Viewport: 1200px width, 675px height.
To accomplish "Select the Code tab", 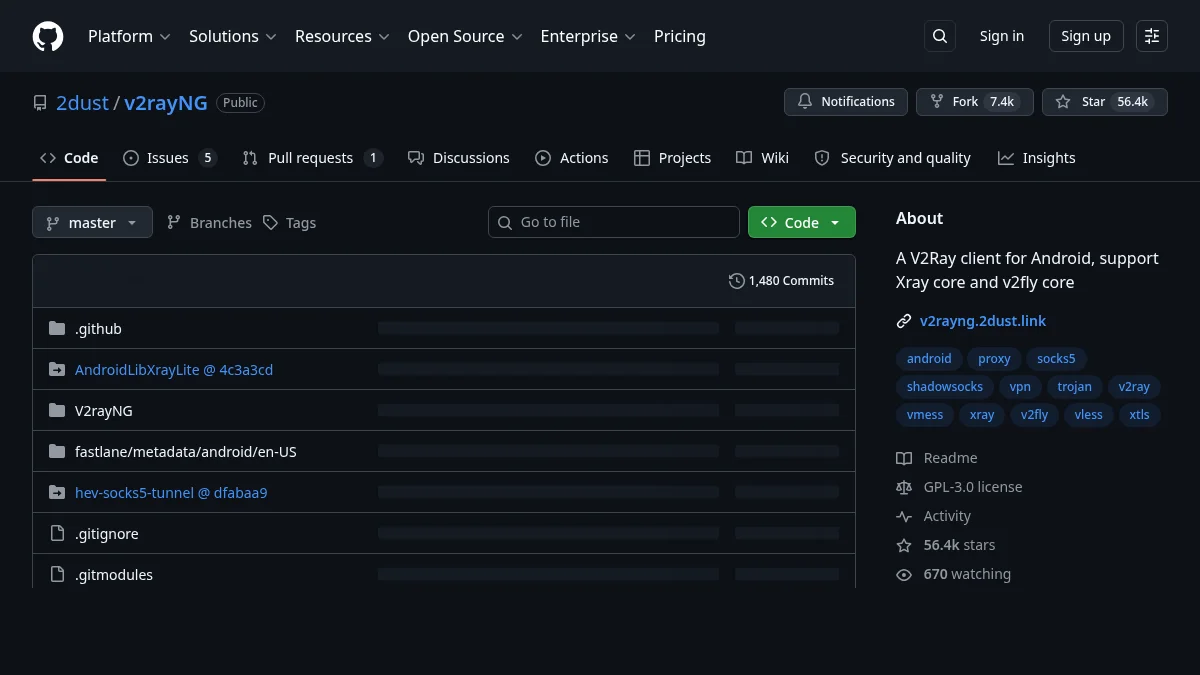I will (69, 158).
